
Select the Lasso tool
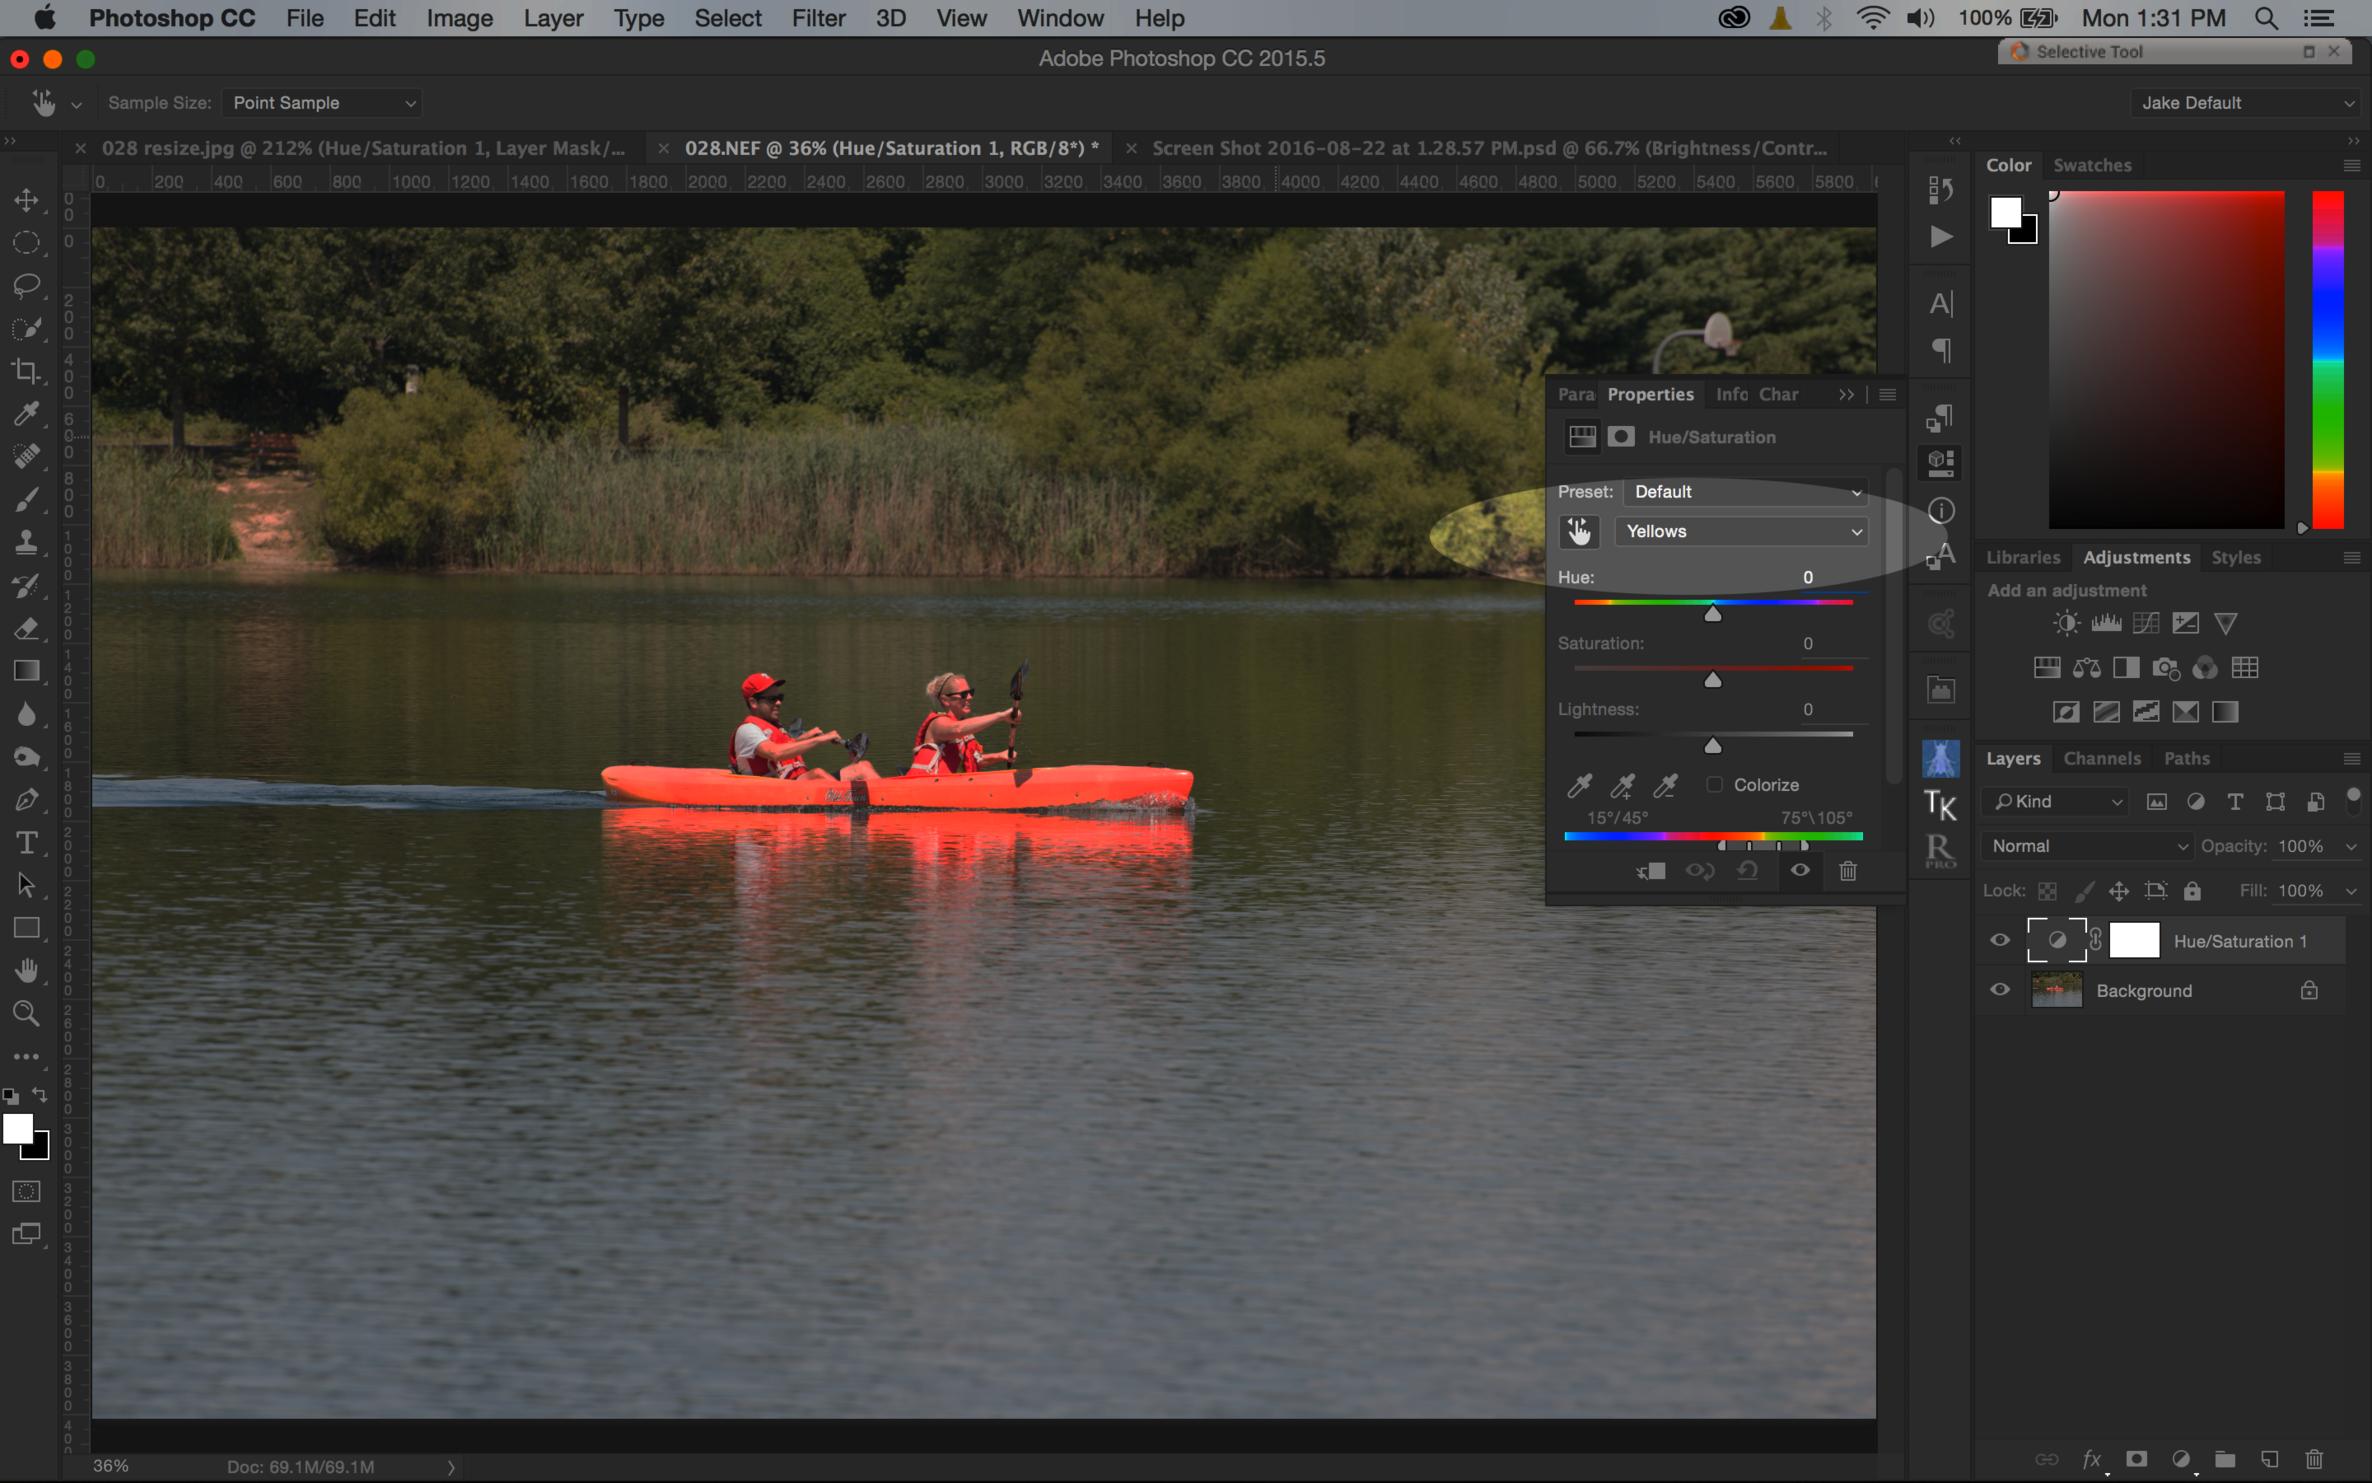pyautogui.click(x=27, y=285)
